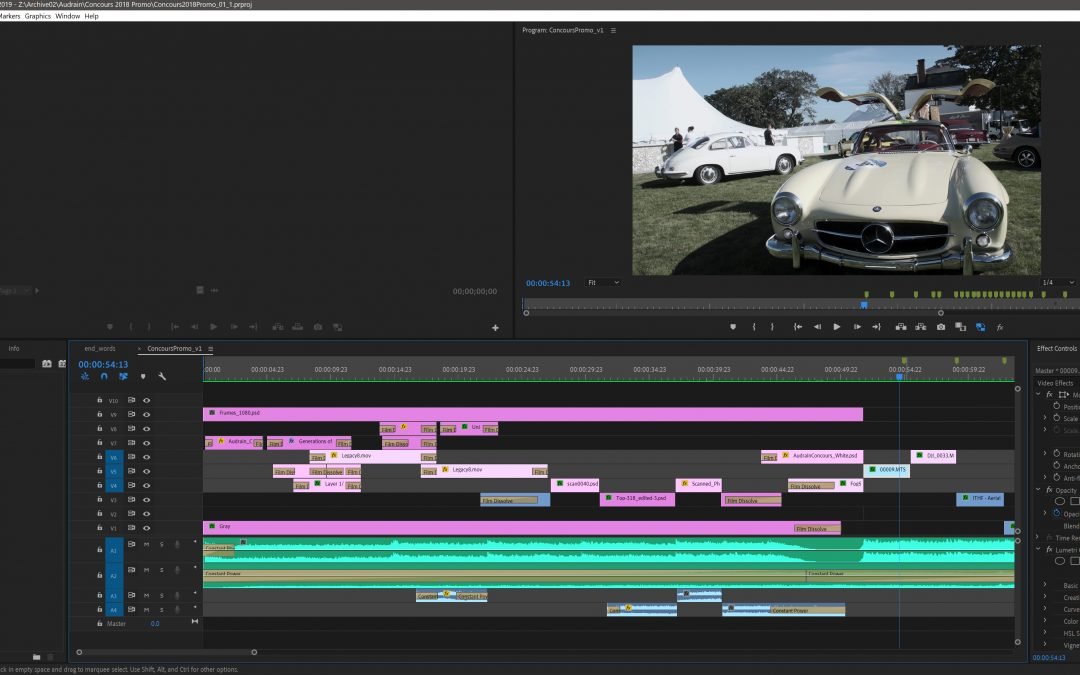1080x675 pixels.
Task: Add marker in Program monitor
Action: tap(733, 327)
